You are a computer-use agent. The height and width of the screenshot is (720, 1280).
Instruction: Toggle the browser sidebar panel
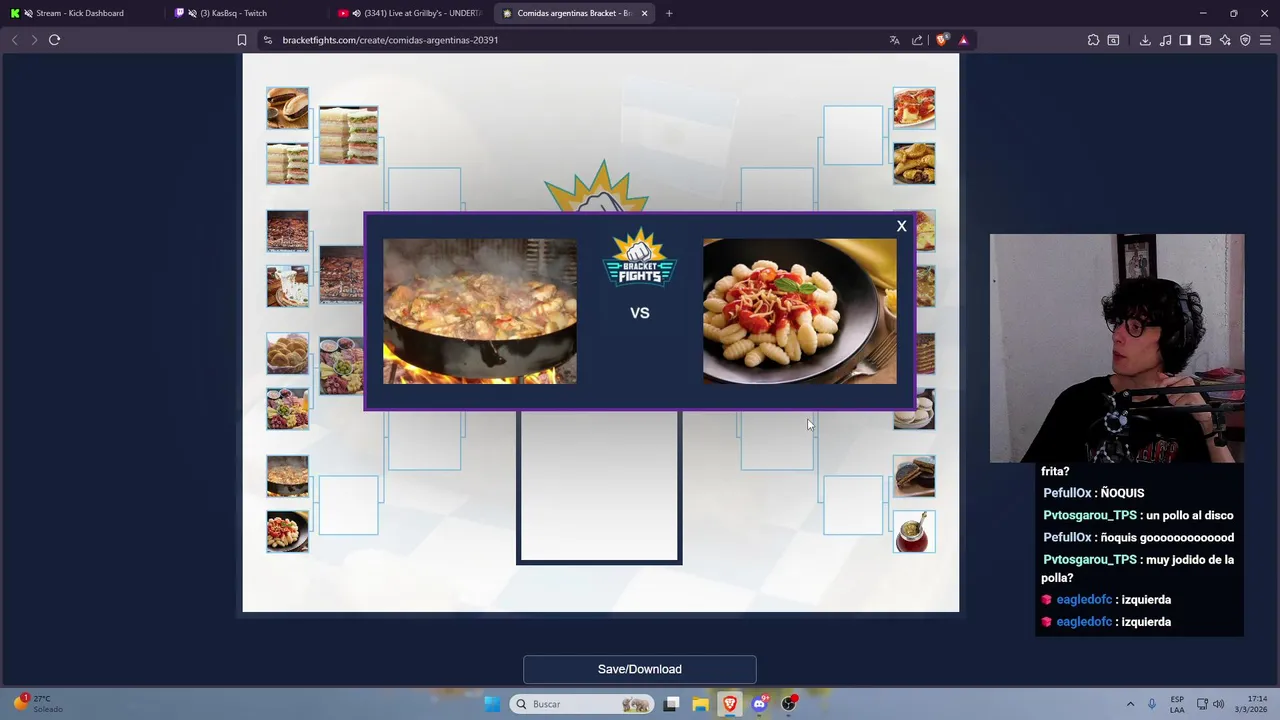1185,40
